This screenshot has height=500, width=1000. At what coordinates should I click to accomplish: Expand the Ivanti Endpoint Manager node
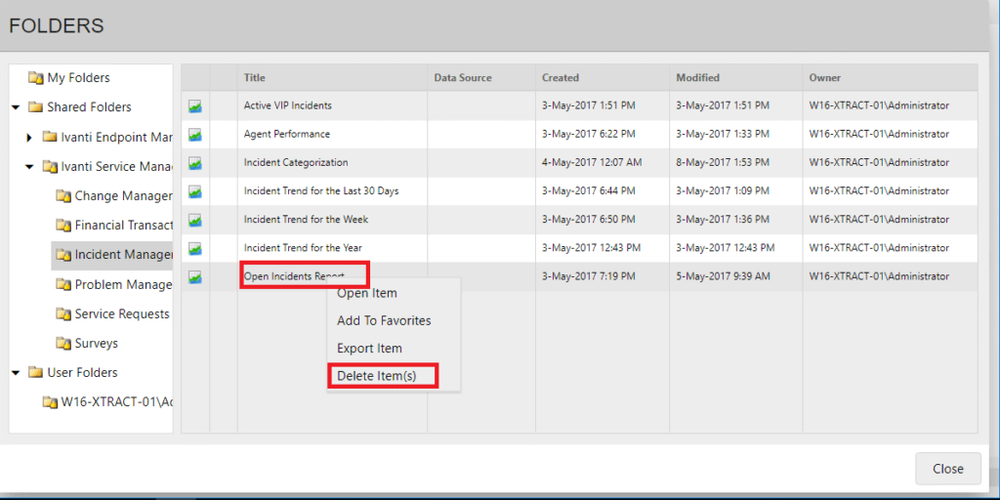tap(29, 137)
